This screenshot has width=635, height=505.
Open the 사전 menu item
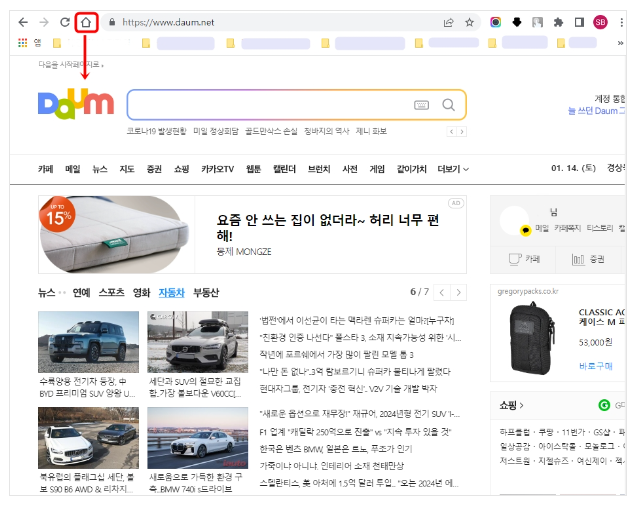point(350,169)
